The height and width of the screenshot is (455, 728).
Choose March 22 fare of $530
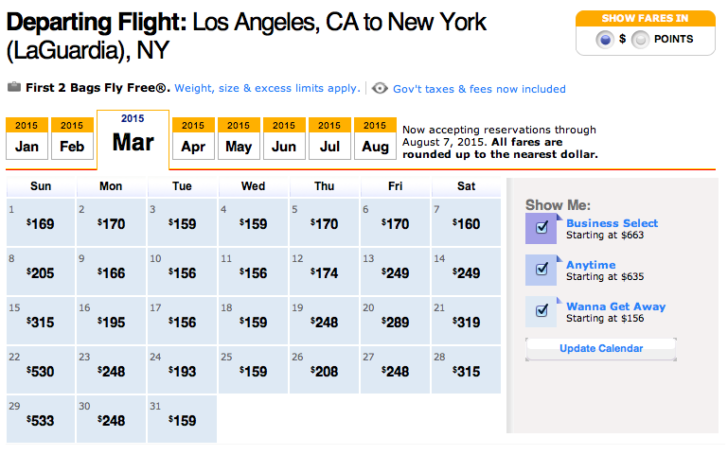click(40, 370)
